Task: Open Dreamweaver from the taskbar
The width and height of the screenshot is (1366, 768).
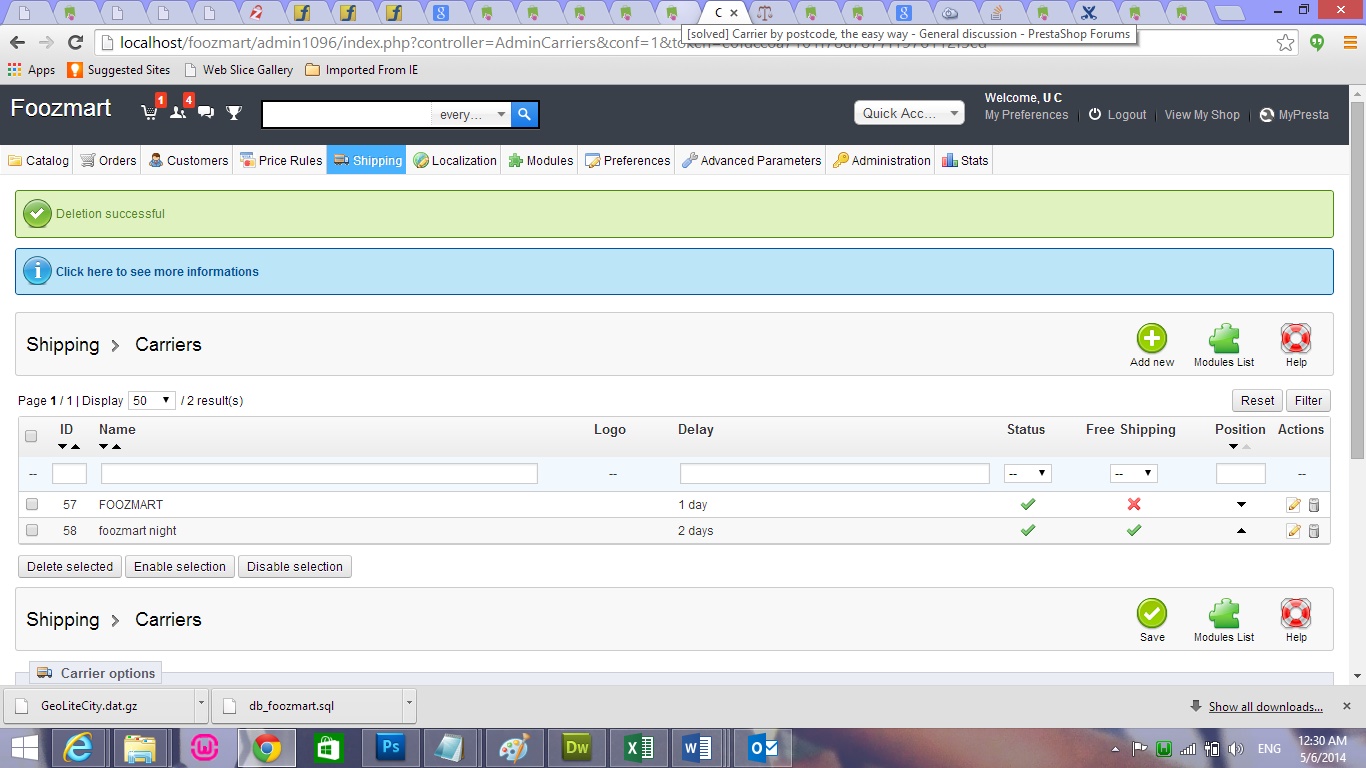Action: pos(577,748)
